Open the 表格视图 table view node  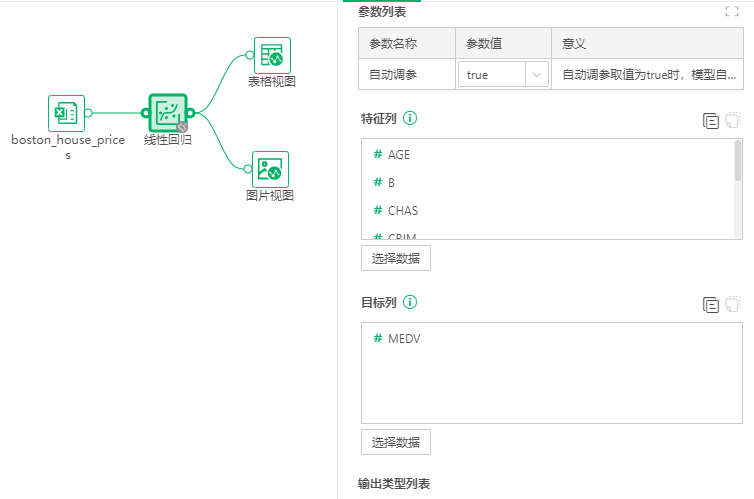coord(272,56)
